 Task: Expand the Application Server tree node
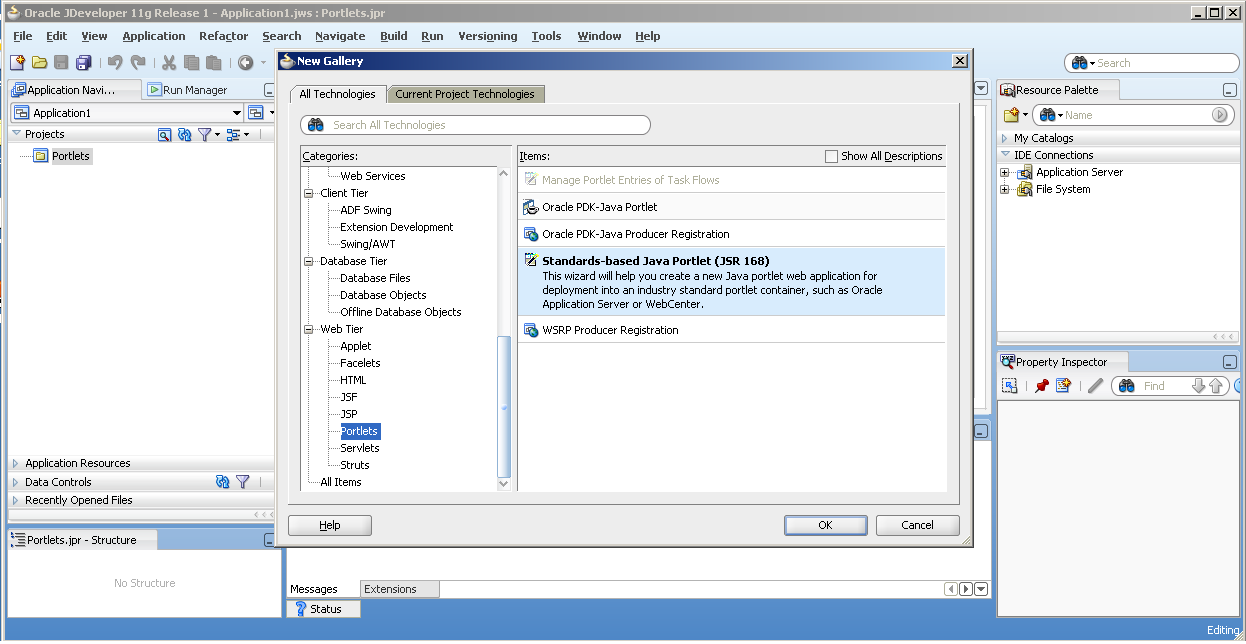pos(1005,172)
